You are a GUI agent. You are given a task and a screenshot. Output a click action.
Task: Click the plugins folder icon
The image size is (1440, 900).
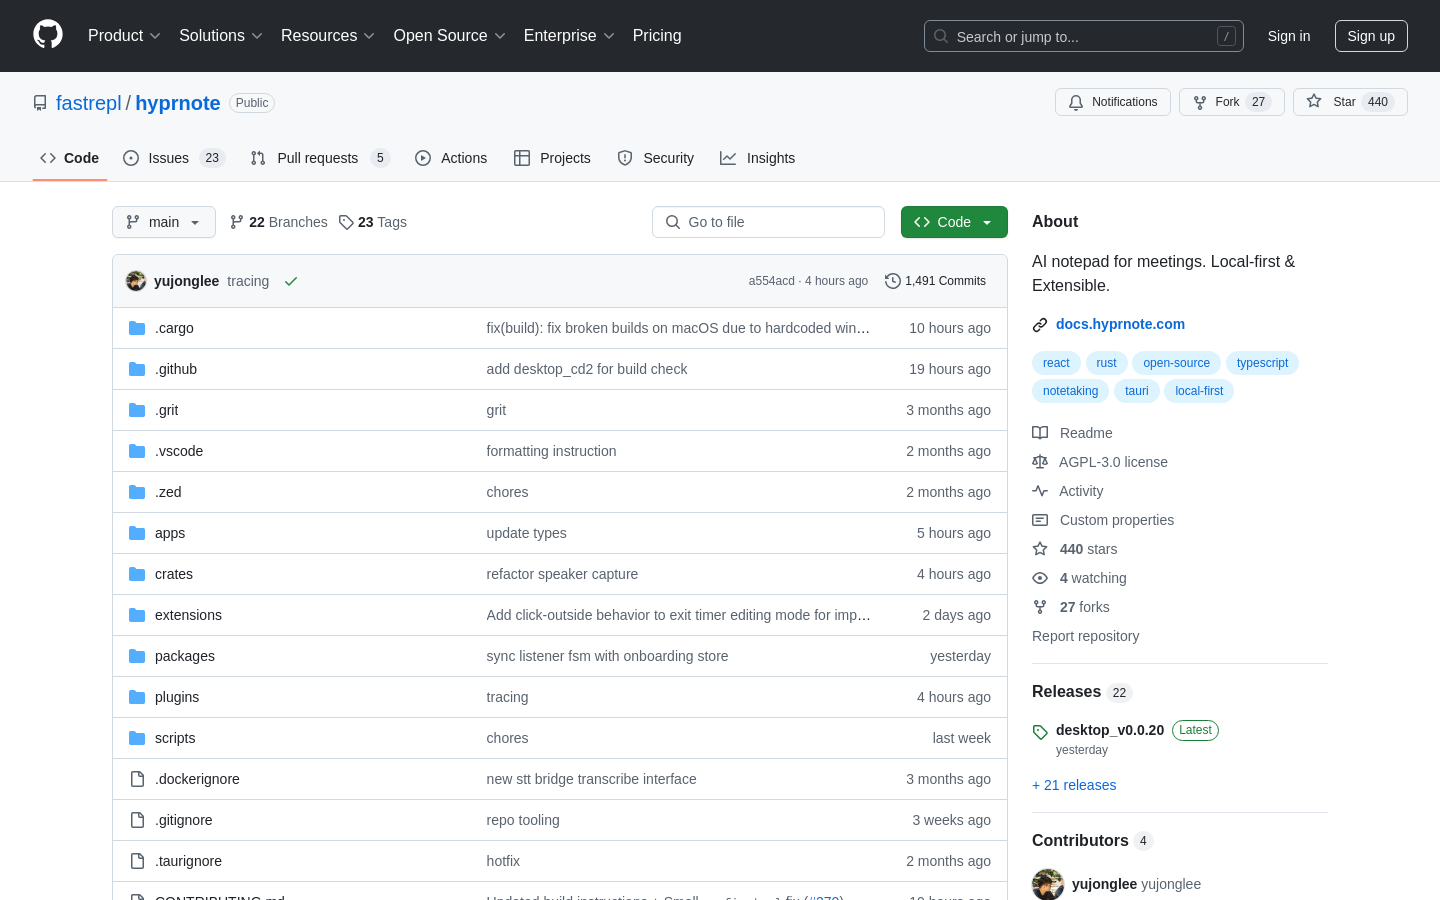(x=137, y=697)
